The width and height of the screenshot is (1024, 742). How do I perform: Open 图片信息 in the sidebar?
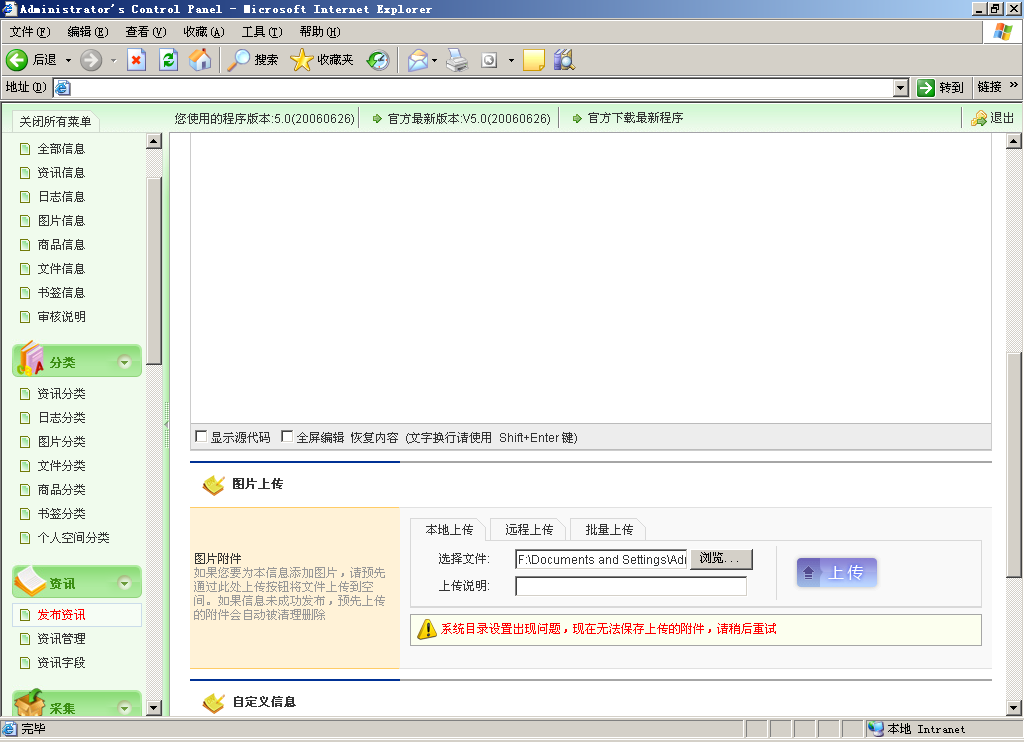(x=61, y=221)
